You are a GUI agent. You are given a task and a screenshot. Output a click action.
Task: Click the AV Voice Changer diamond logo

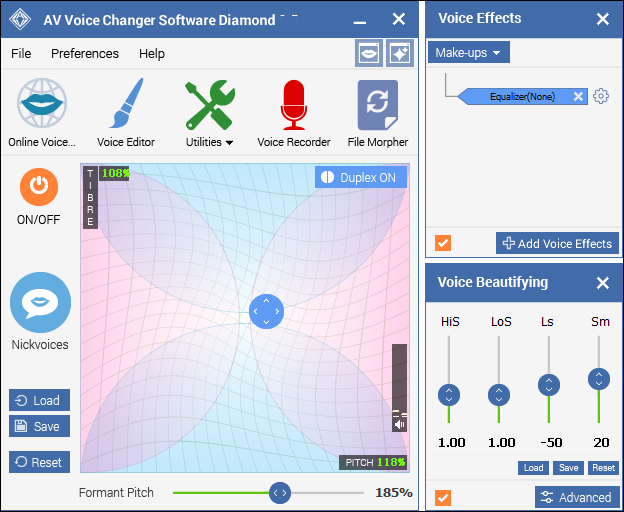click(20, 19)
